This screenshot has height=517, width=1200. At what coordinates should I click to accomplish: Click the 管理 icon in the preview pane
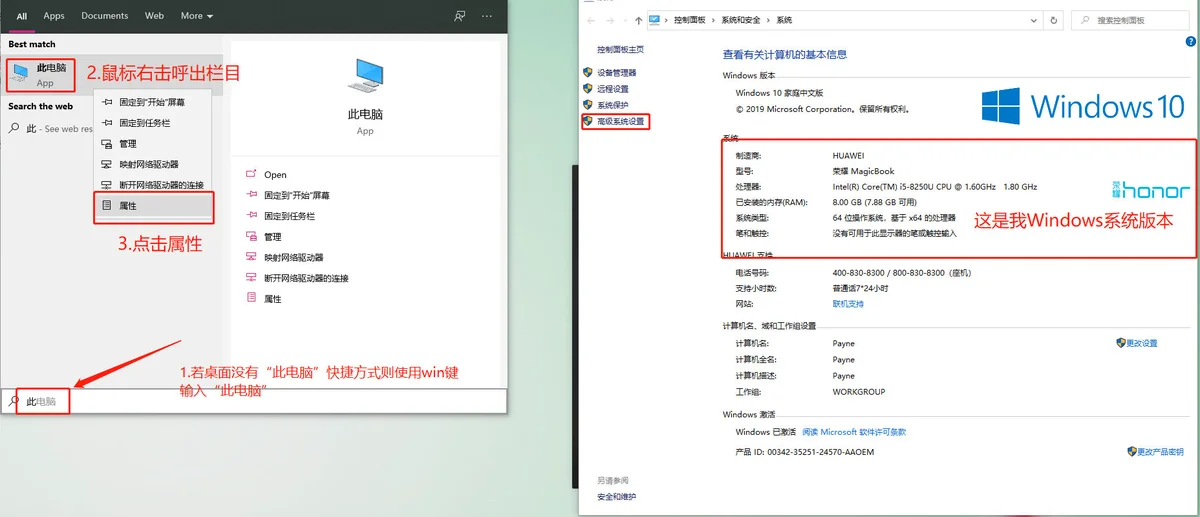[x=251, y=237]
